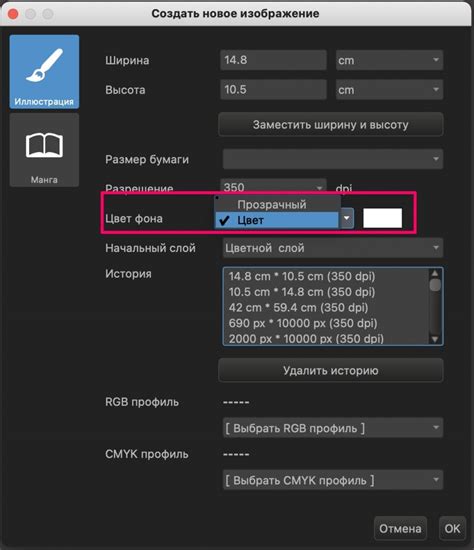
Task: Open the Выбрать CMYK профиль dropdown
Action: pyautogui.click(x=333, y=480)
